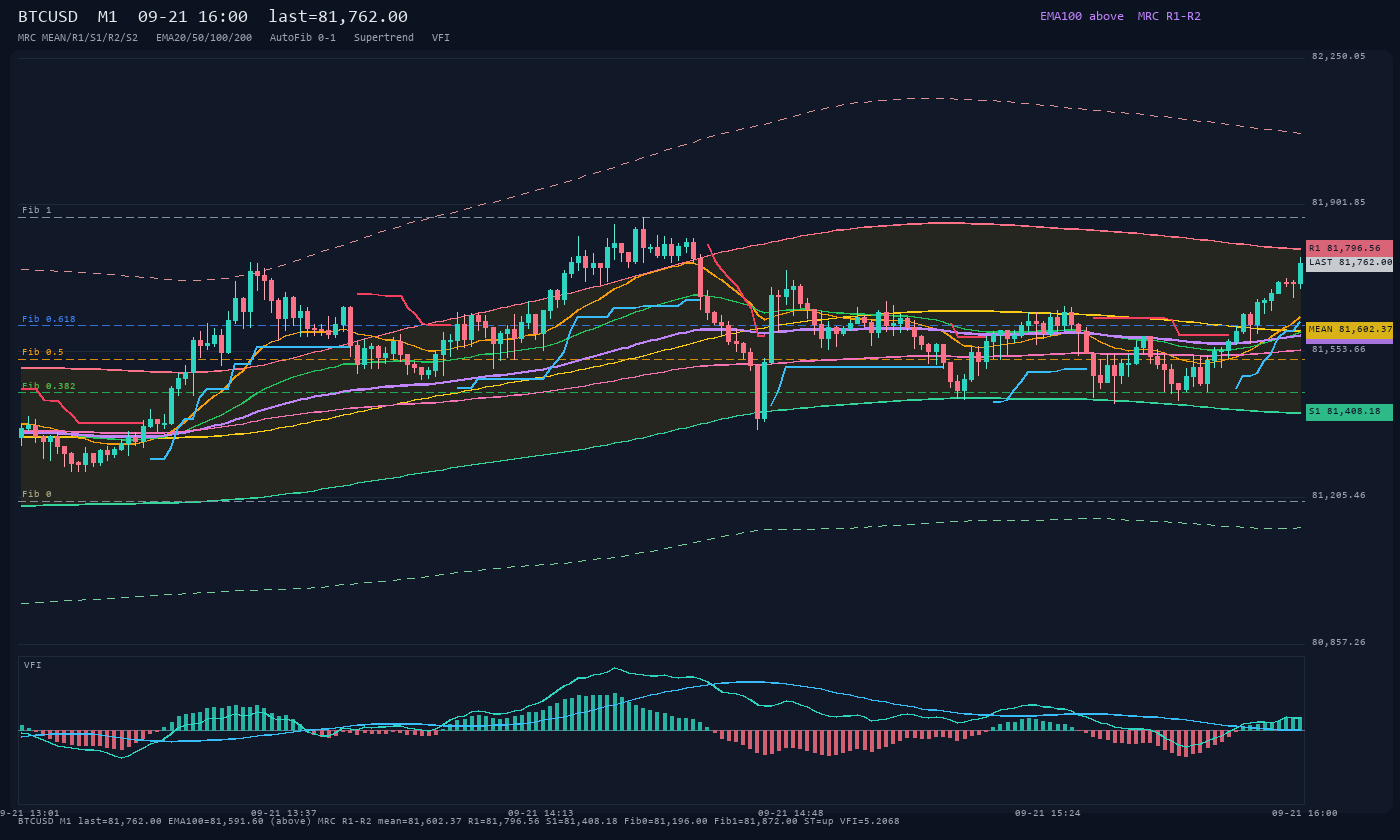Select the 'EMA100 above' status text
Image resolution: width=1400 pixels, height=840 pixels.
coord(1081,16)
